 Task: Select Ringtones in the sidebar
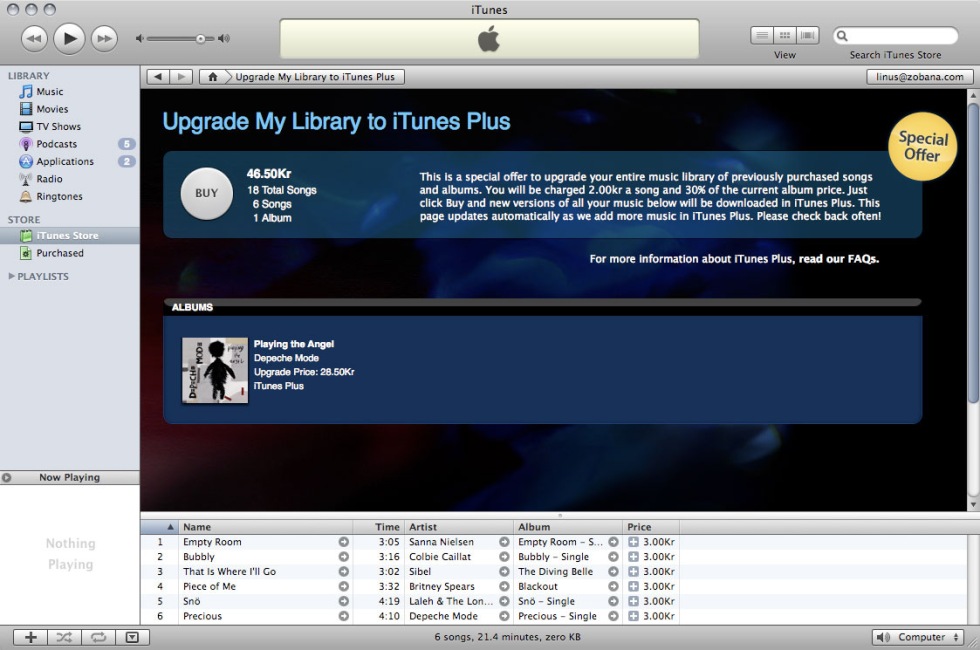tap(59, 197)
